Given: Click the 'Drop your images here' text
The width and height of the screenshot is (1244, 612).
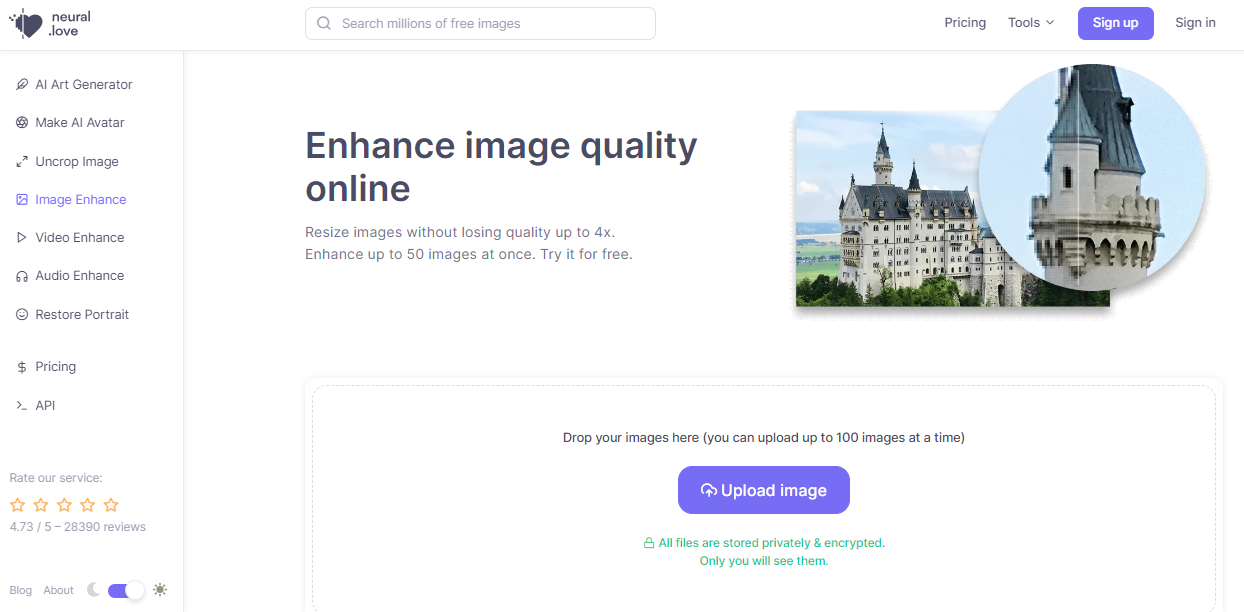Looking at the screenshot, I should pyautogui.click(x=764, y=438).
